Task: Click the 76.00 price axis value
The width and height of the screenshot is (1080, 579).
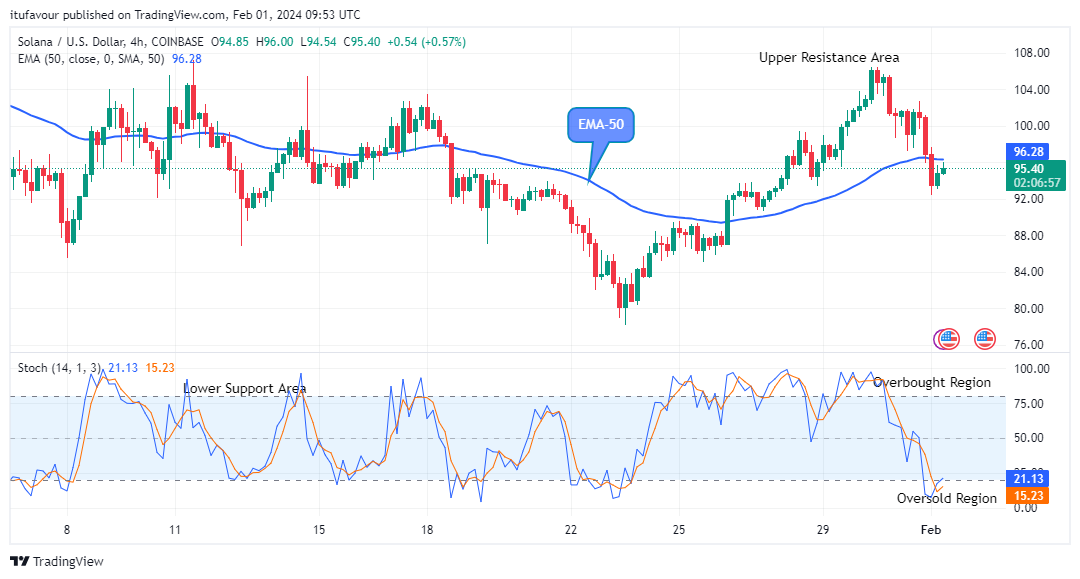Action: (1029, 345)
